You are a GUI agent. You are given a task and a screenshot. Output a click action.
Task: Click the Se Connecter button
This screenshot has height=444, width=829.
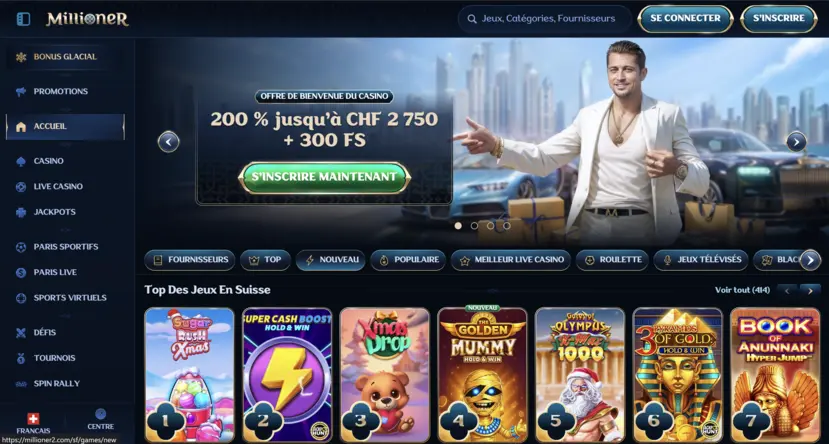pos(685,19)
